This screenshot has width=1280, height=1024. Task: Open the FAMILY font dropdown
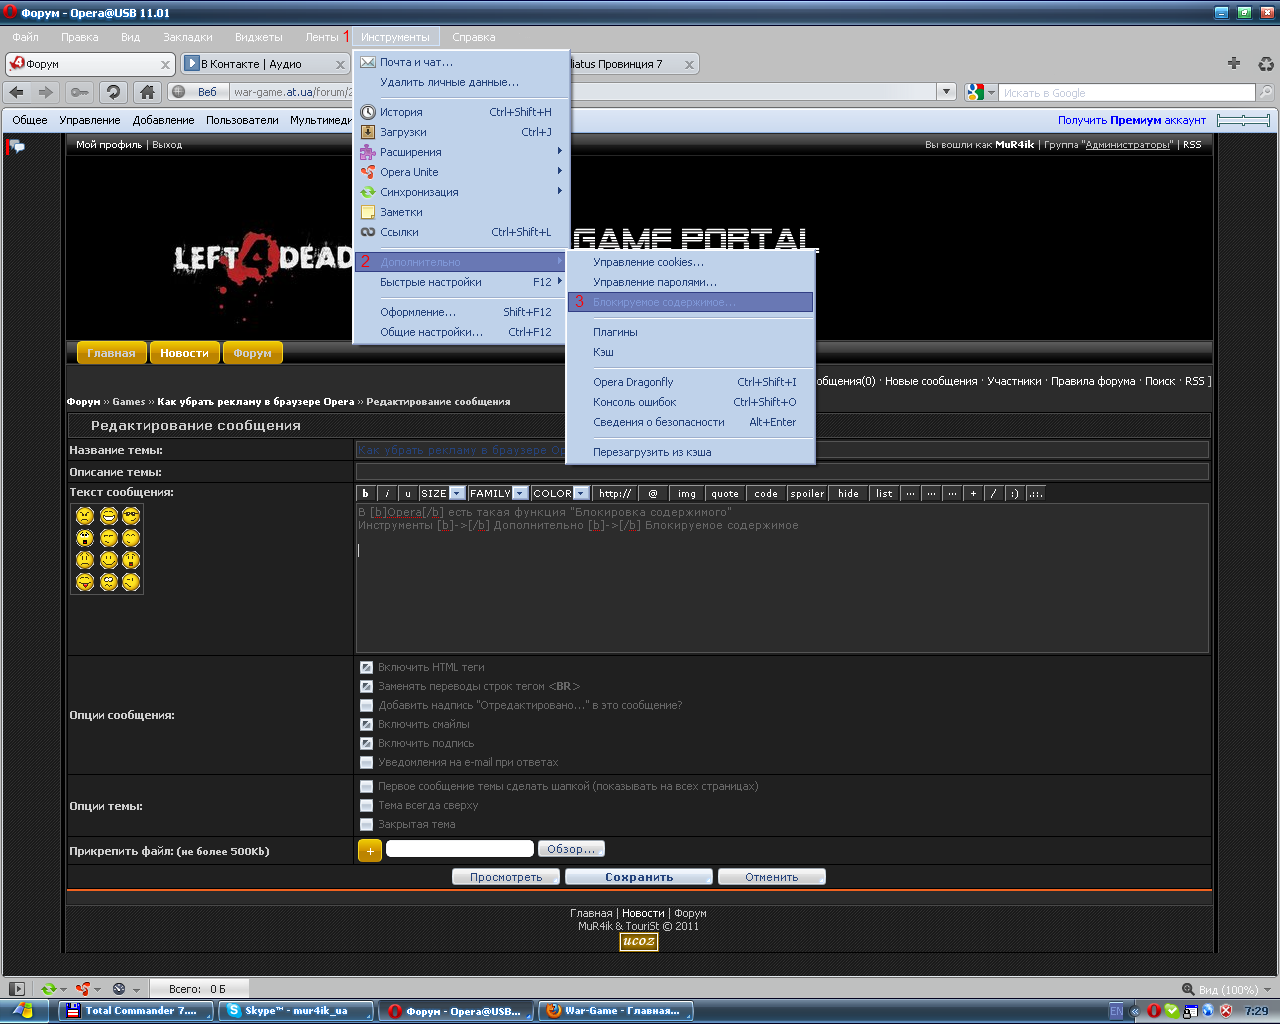(x=498, y=493)
